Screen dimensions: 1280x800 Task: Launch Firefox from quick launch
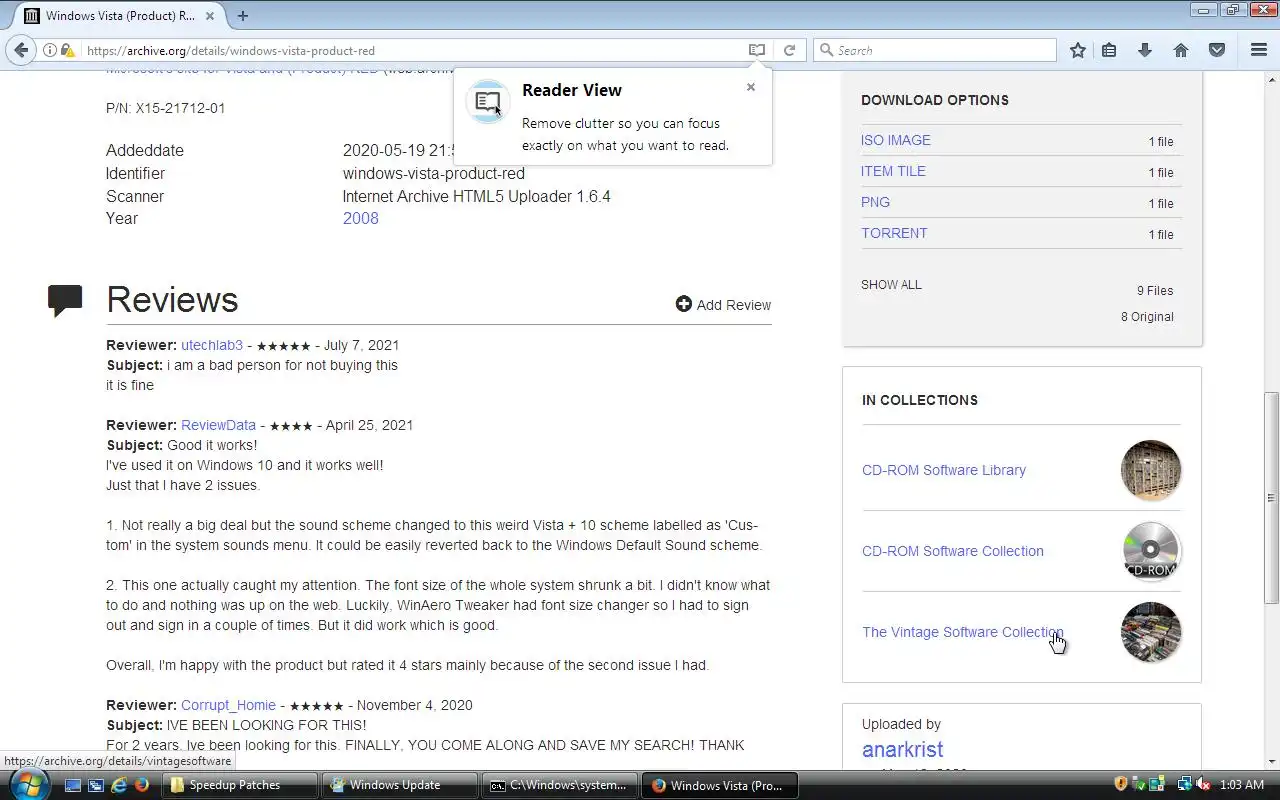click(142, 785)
